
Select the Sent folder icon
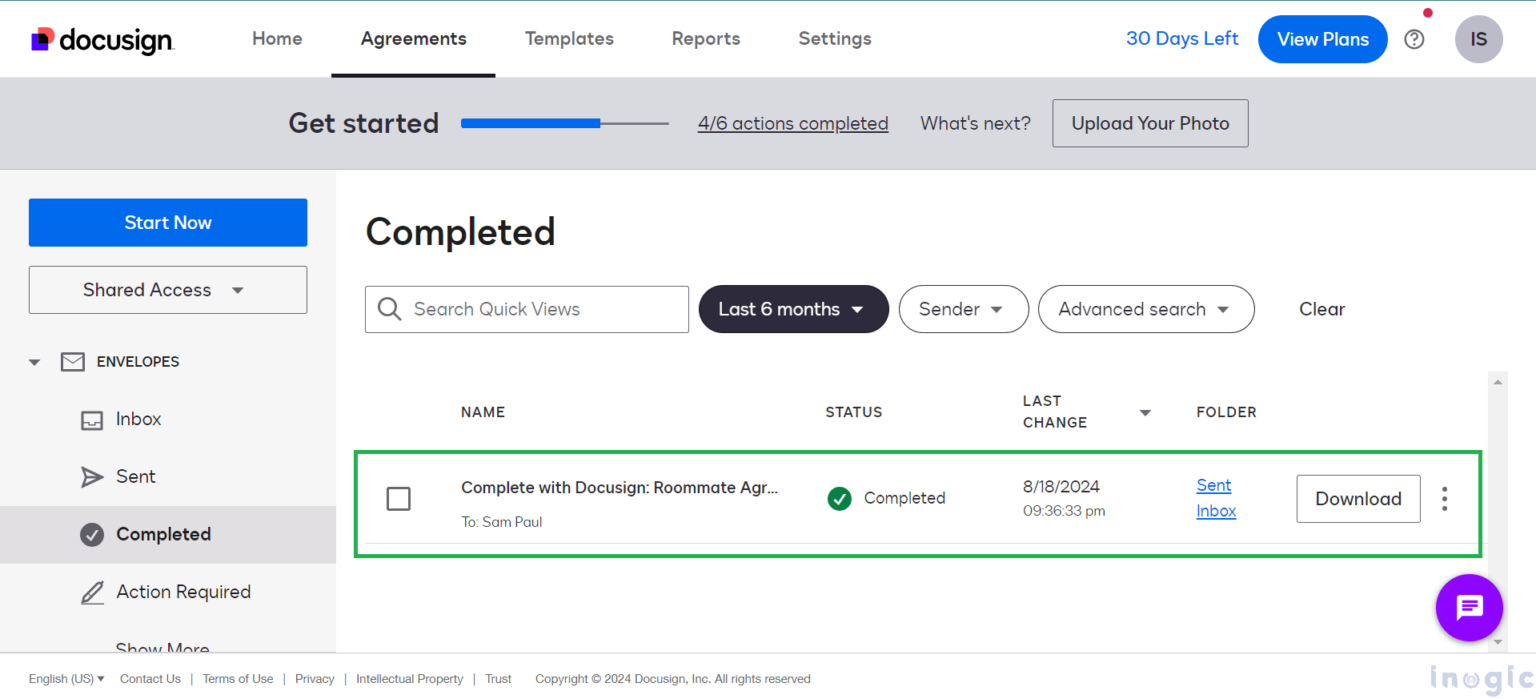point(92,476)
